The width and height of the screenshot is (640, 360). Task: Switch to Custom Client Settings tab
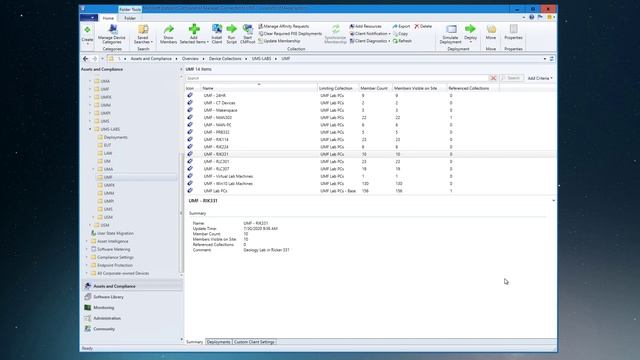(x=254, y=342)
